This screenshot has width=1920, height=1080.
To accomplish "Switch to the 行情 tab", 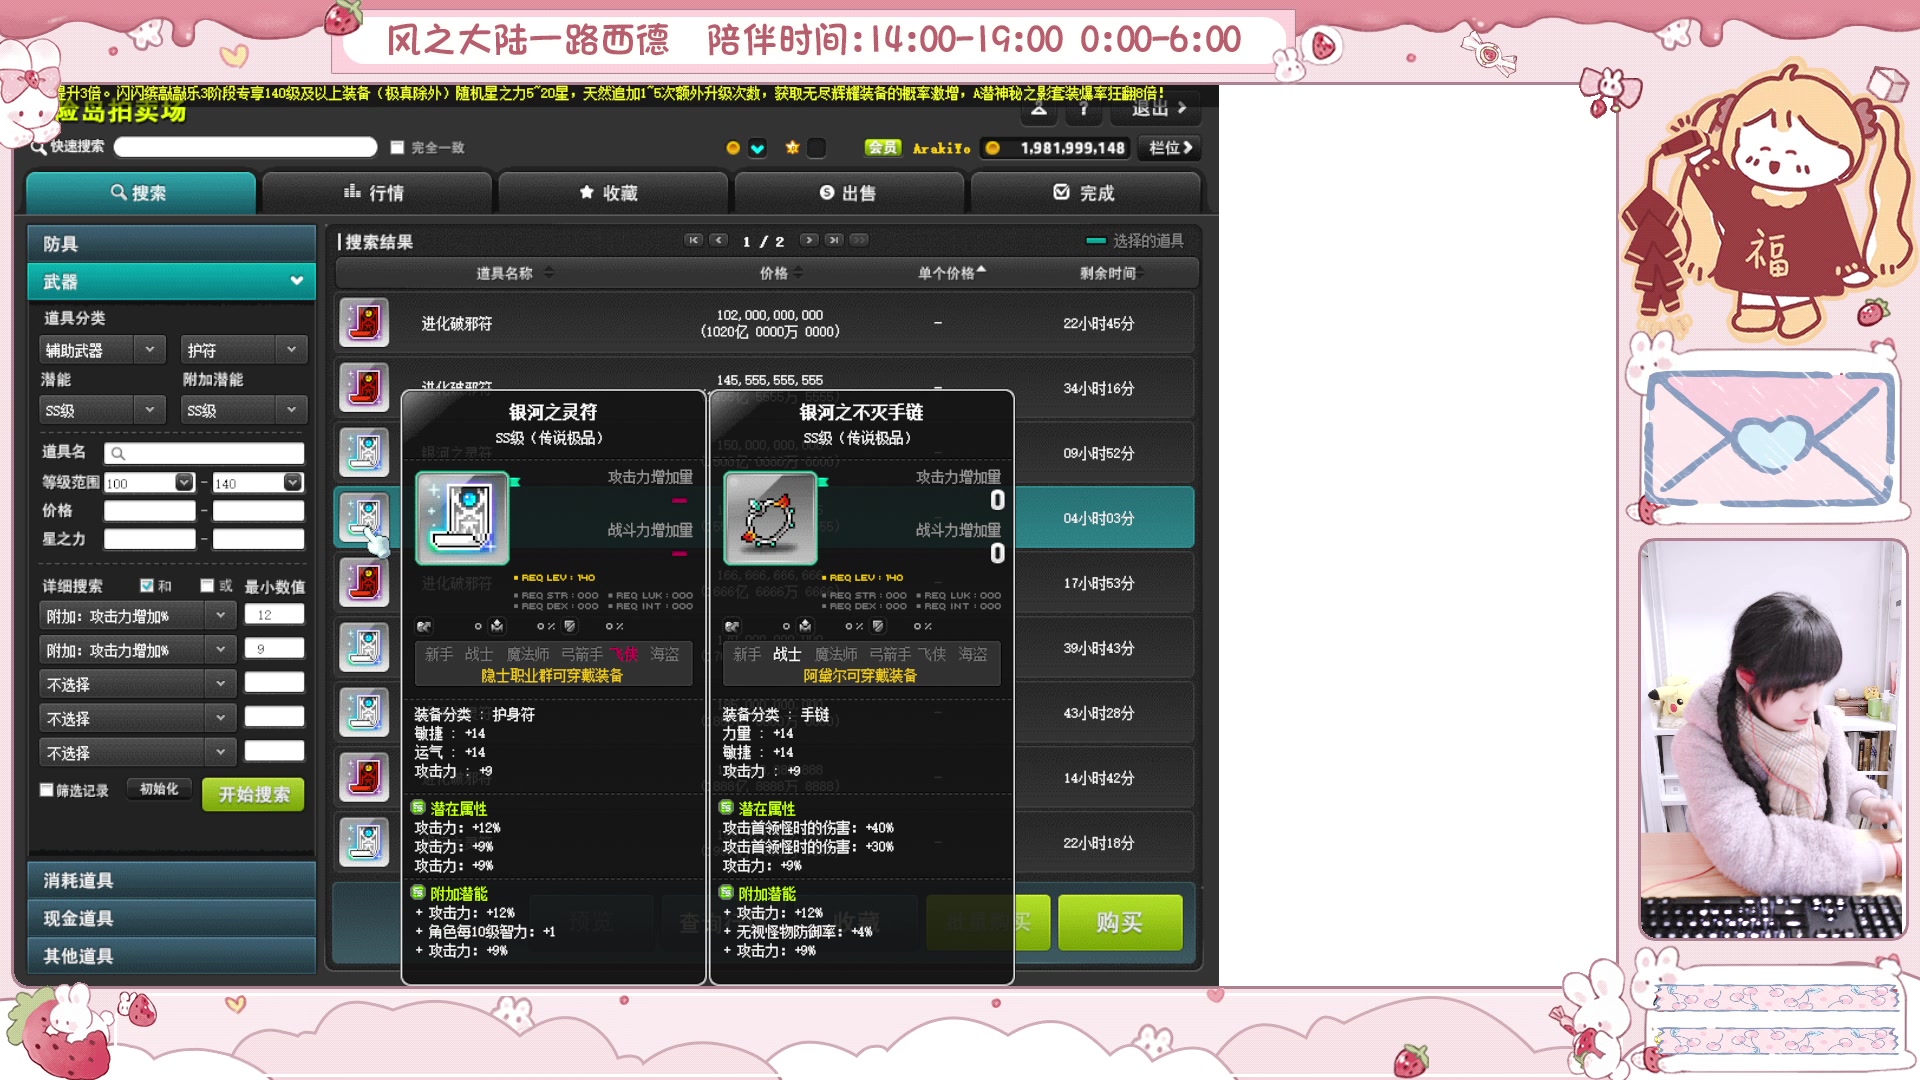I will 376,192.
